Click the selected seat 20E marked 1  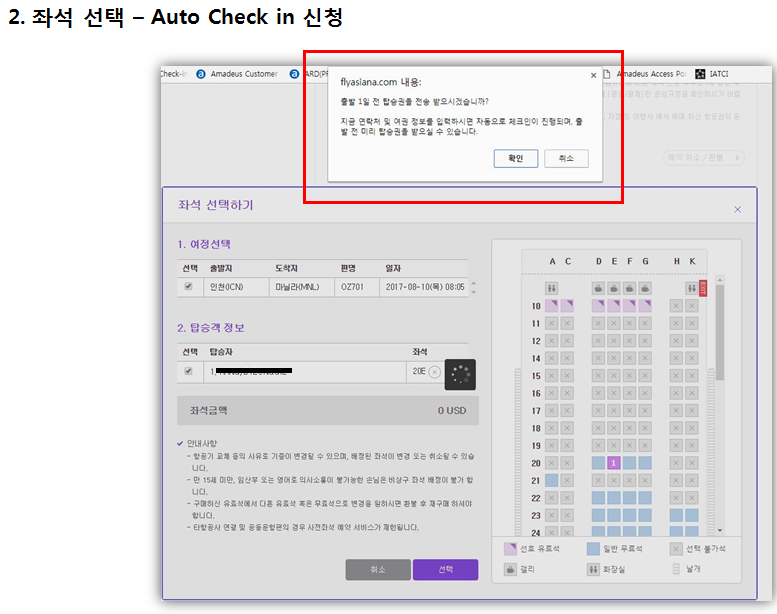point(614,463)
